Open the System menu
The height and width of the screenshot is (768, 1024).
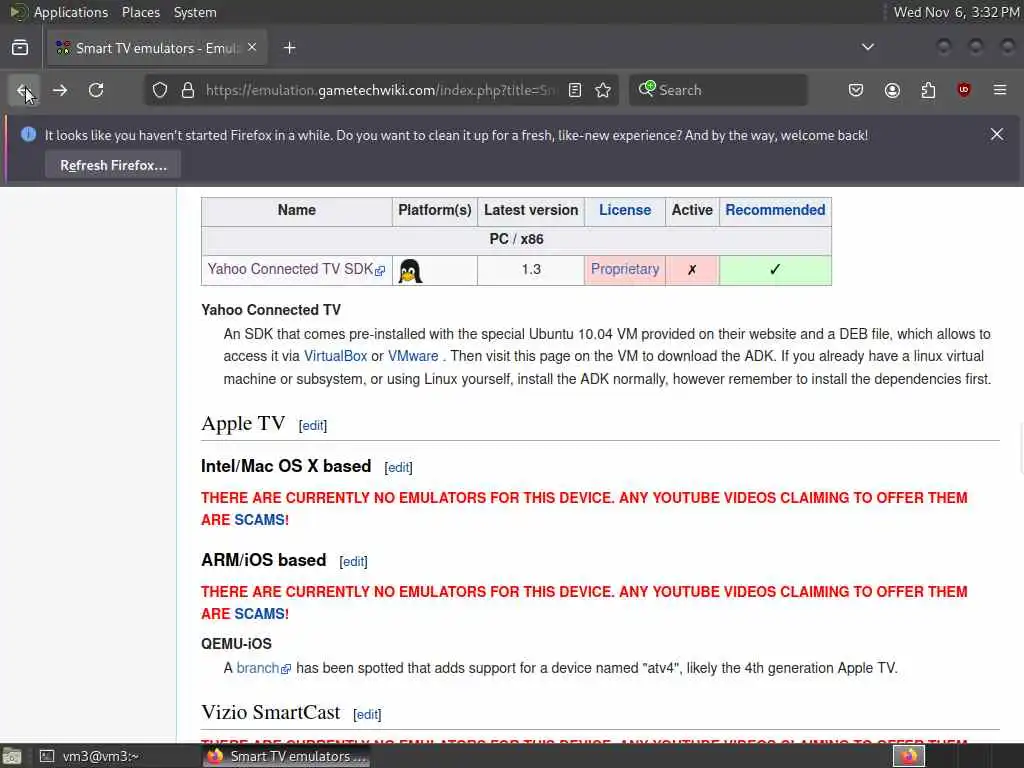coord(195,12)
